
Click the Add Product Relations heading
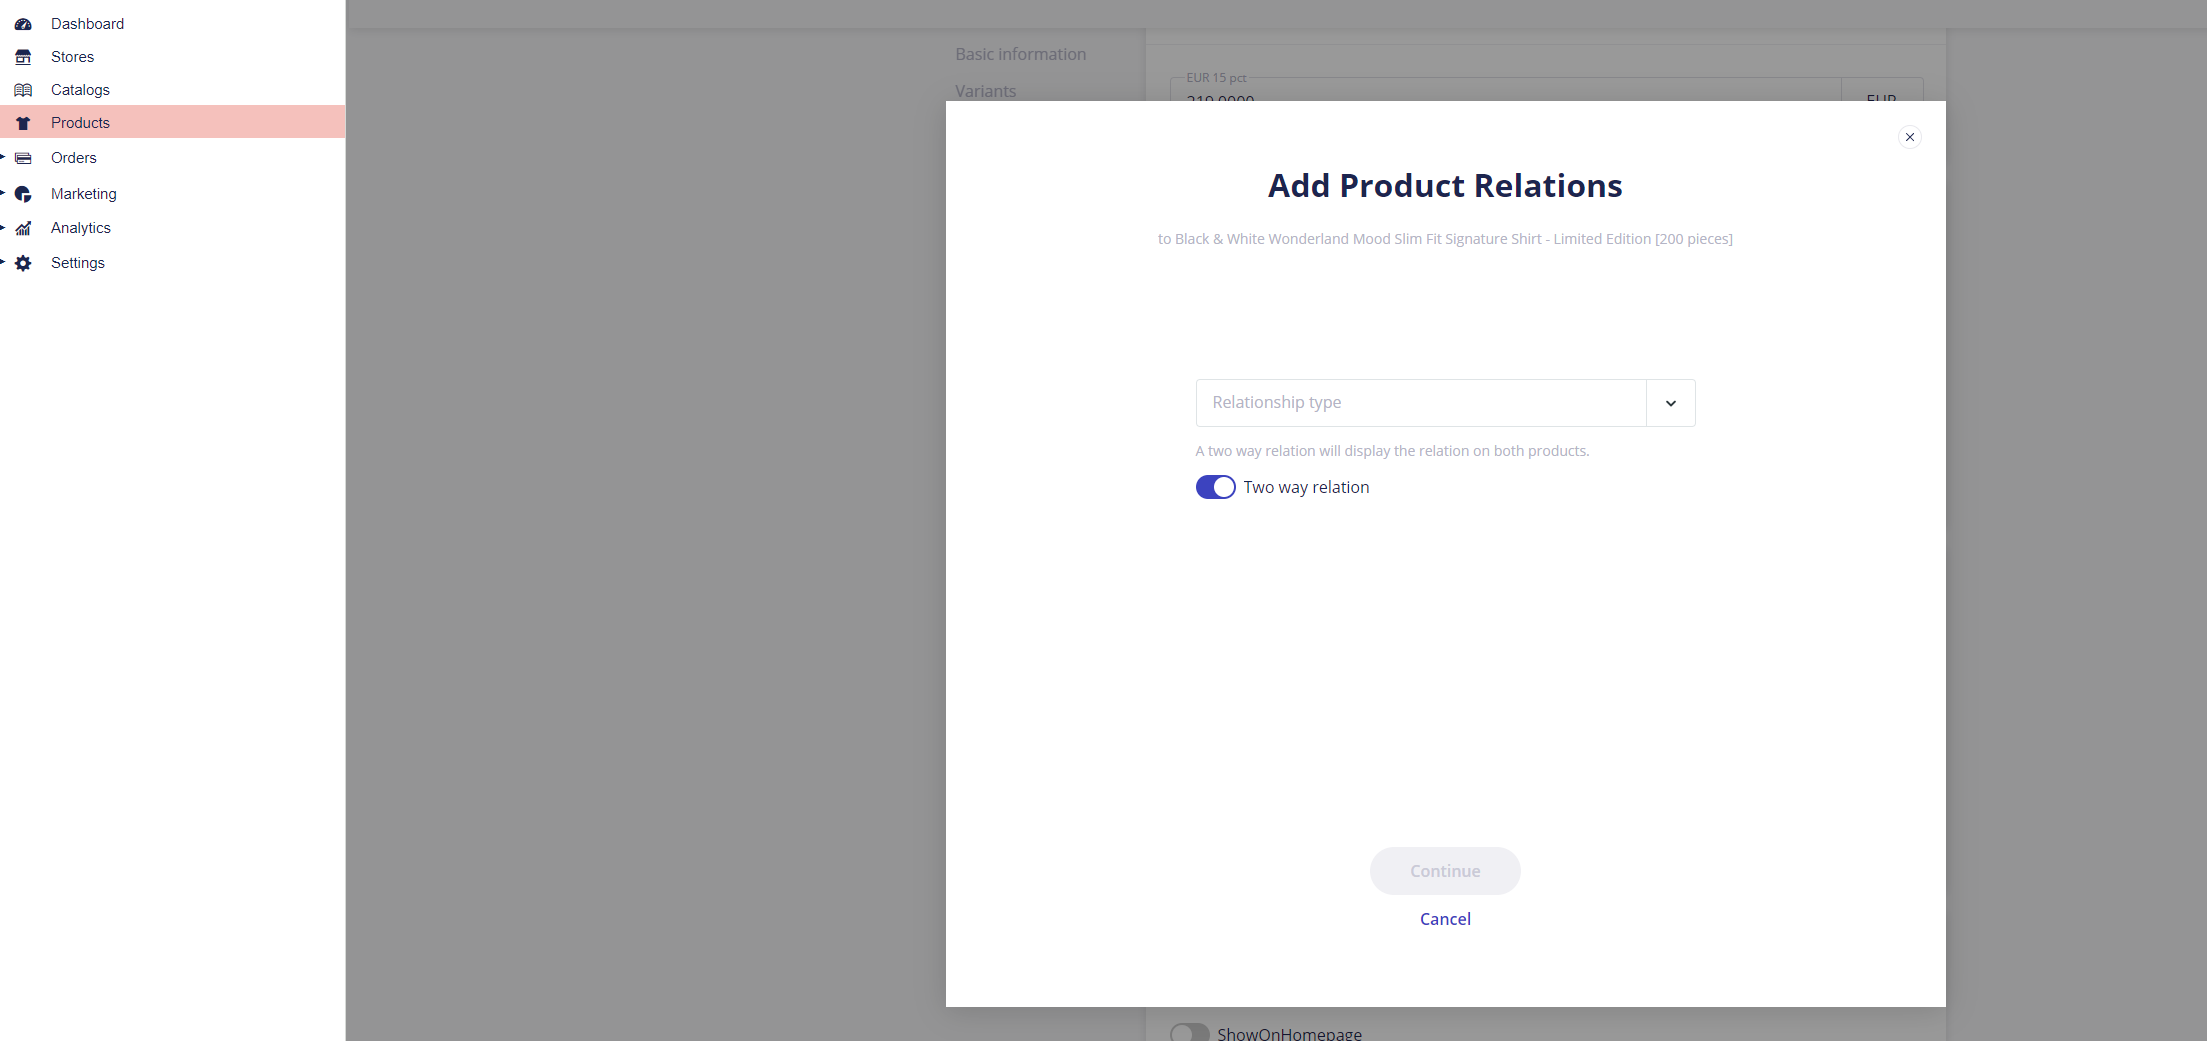(x=1445, y=186)
